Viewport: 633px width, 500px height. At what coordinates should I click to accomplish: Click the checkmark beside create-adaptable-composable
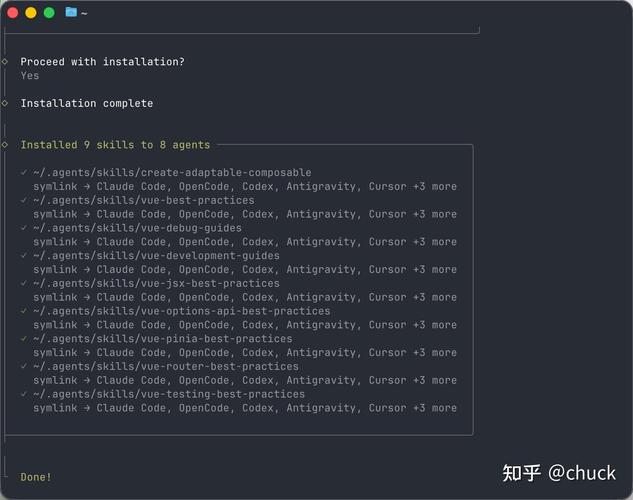24,172
